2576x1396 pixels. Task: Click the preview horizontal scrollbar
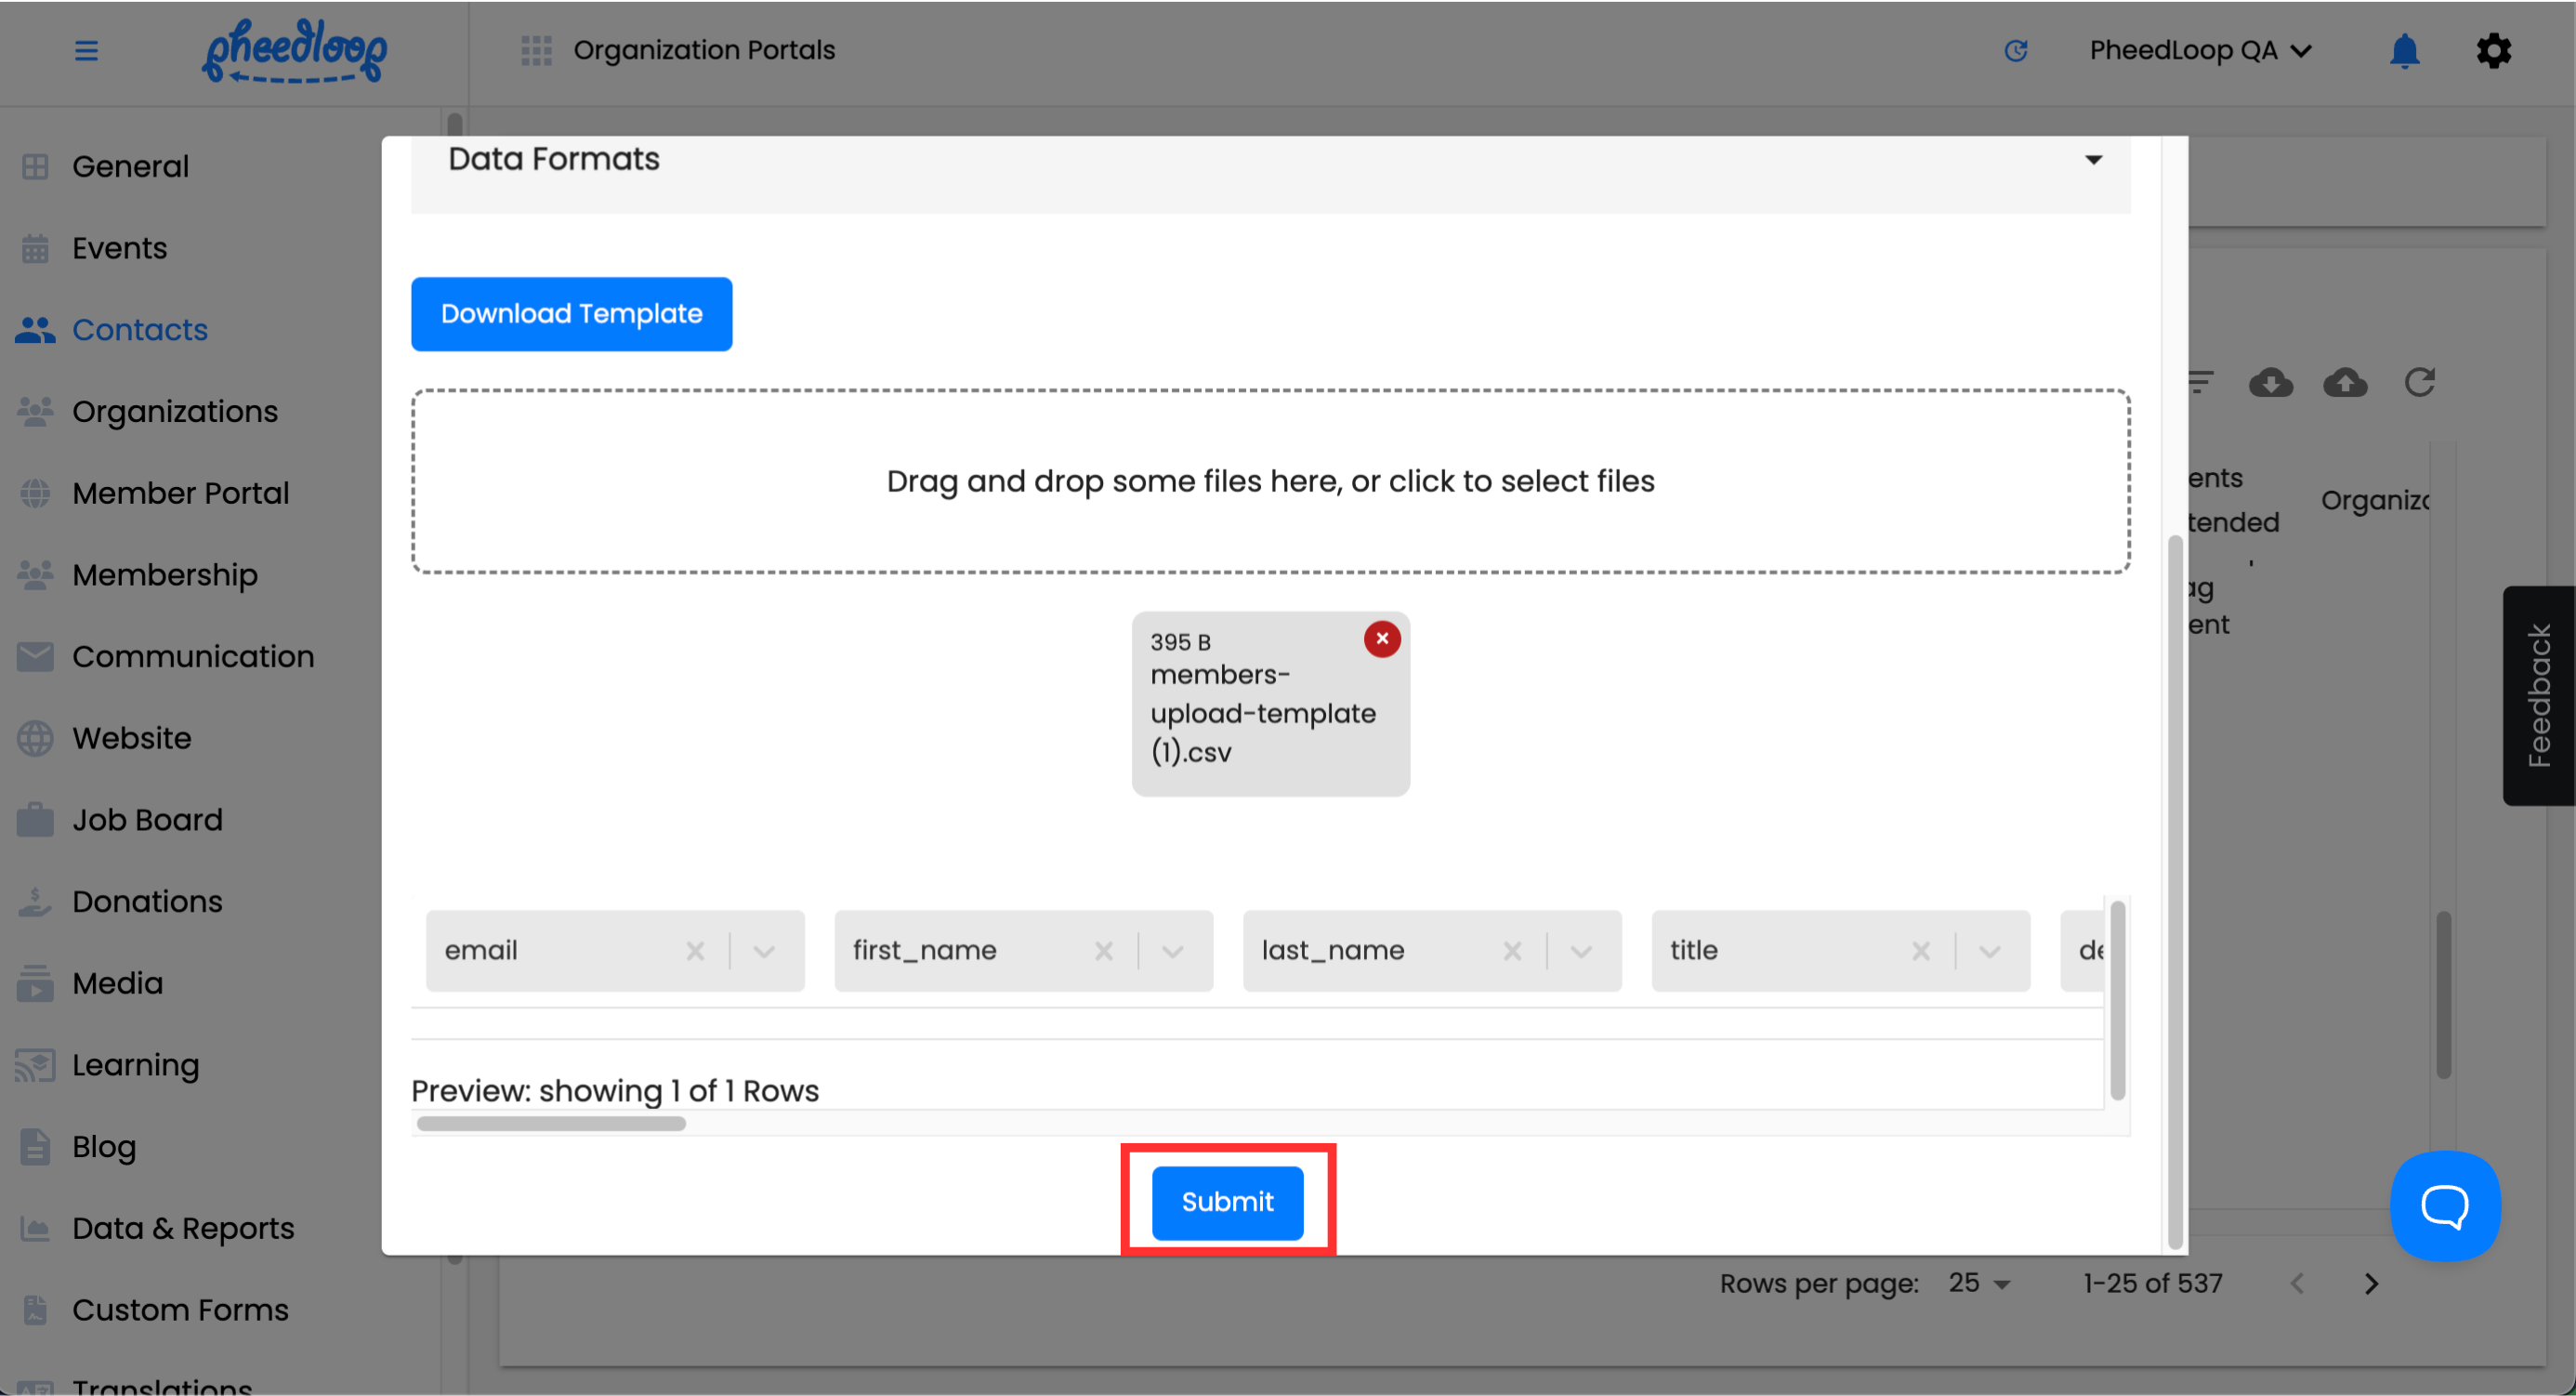pyautogui.click(x=551, y=1124)
